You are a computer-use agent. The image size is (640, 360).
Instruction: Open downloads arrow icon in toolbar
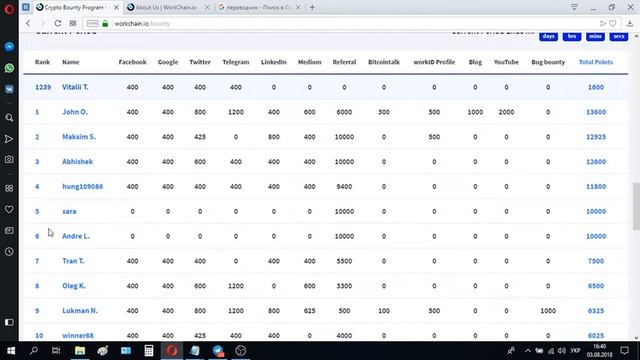[x=630, y=24]
